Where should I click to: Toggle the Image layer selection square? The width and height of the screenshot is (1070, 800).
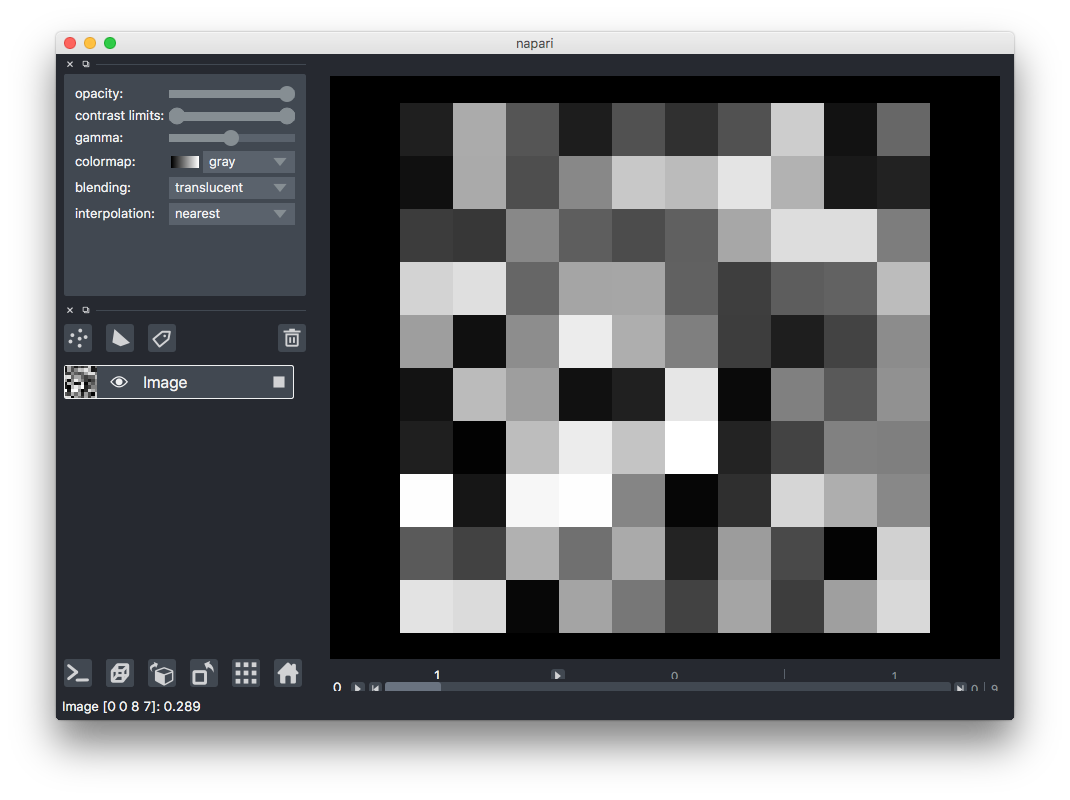[x=278, y=382]
